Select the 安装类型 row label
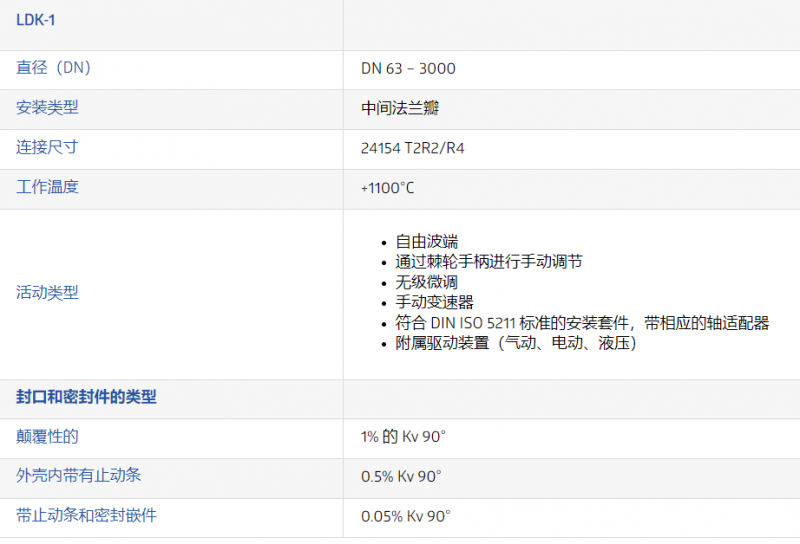The height and width of the screenshot is (544, 800). [x=47, y=107]
